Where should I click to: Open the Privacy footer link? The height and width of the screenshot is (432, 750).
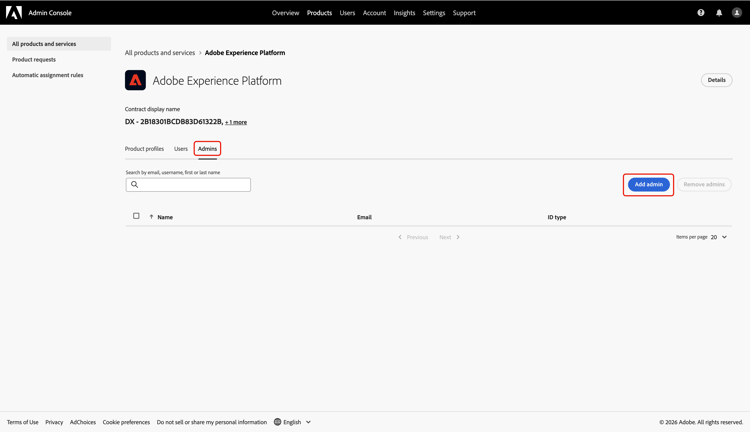[x=54, y=422]
